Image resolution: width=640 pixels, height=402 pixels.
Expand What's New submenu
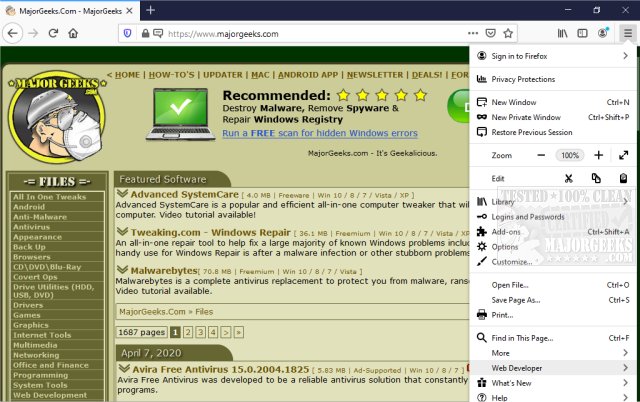(x=553, y=383)
